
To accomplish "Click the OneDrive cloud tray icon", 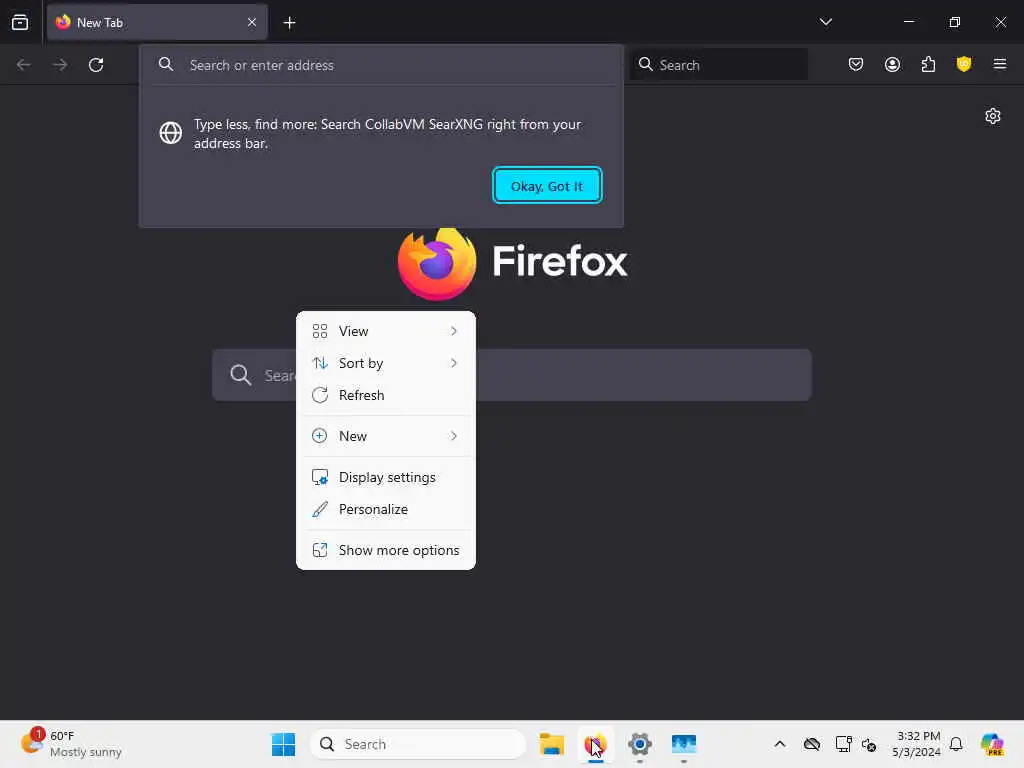I will (x=812, y=744).
